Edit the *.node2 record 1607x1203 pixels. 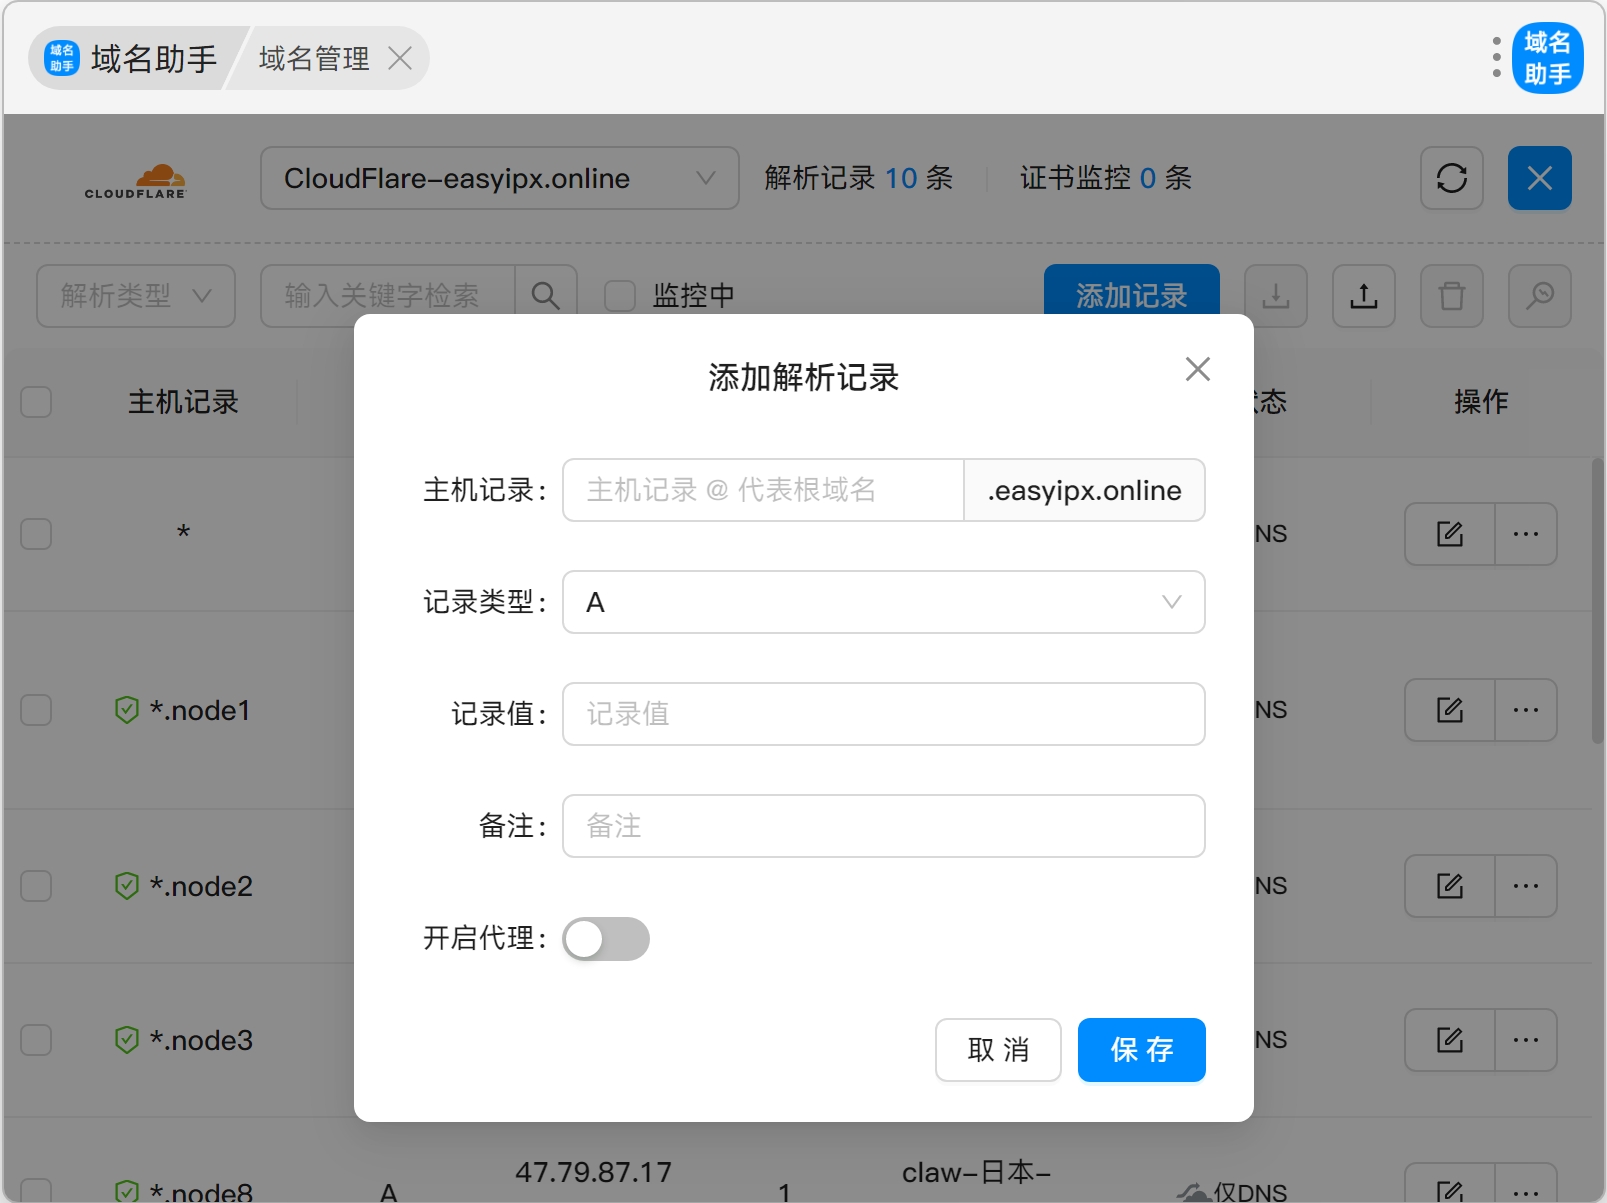coord(1450,886)
